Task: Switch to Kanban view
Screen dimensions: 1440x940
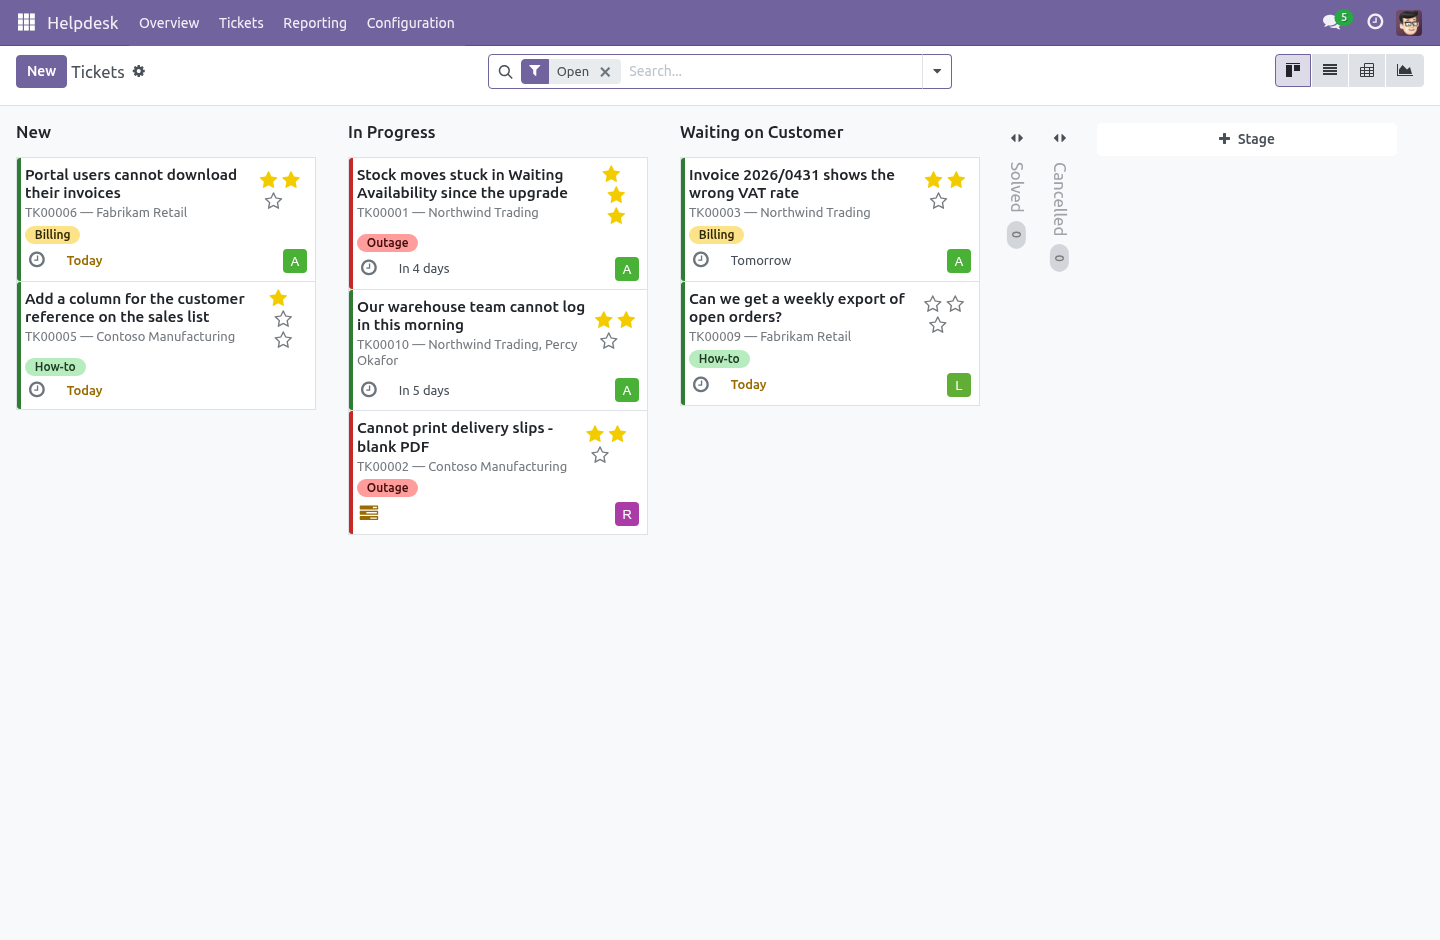Action: (1293, 71)
